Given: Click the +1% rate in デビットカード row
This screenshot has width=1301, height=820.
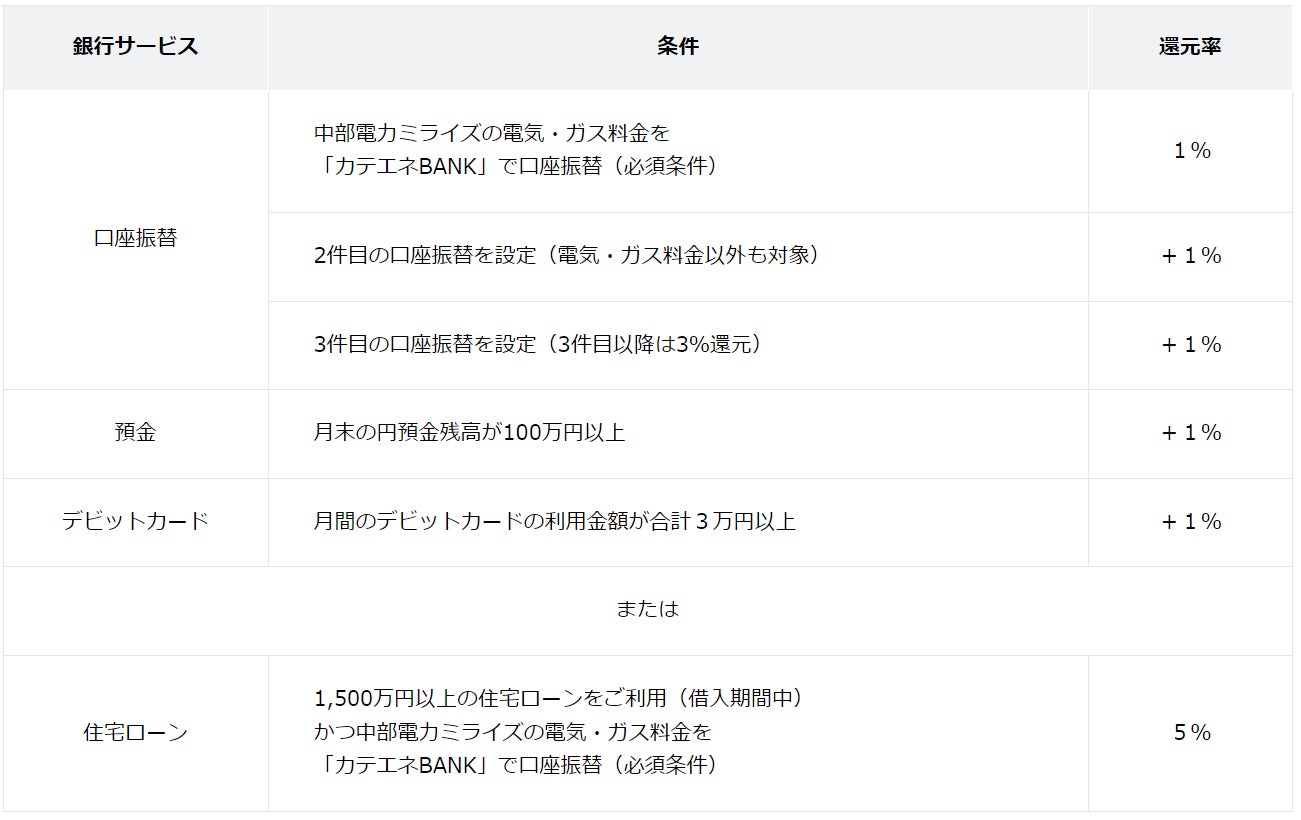Looking at the screenshot, I should point(1192,522).
